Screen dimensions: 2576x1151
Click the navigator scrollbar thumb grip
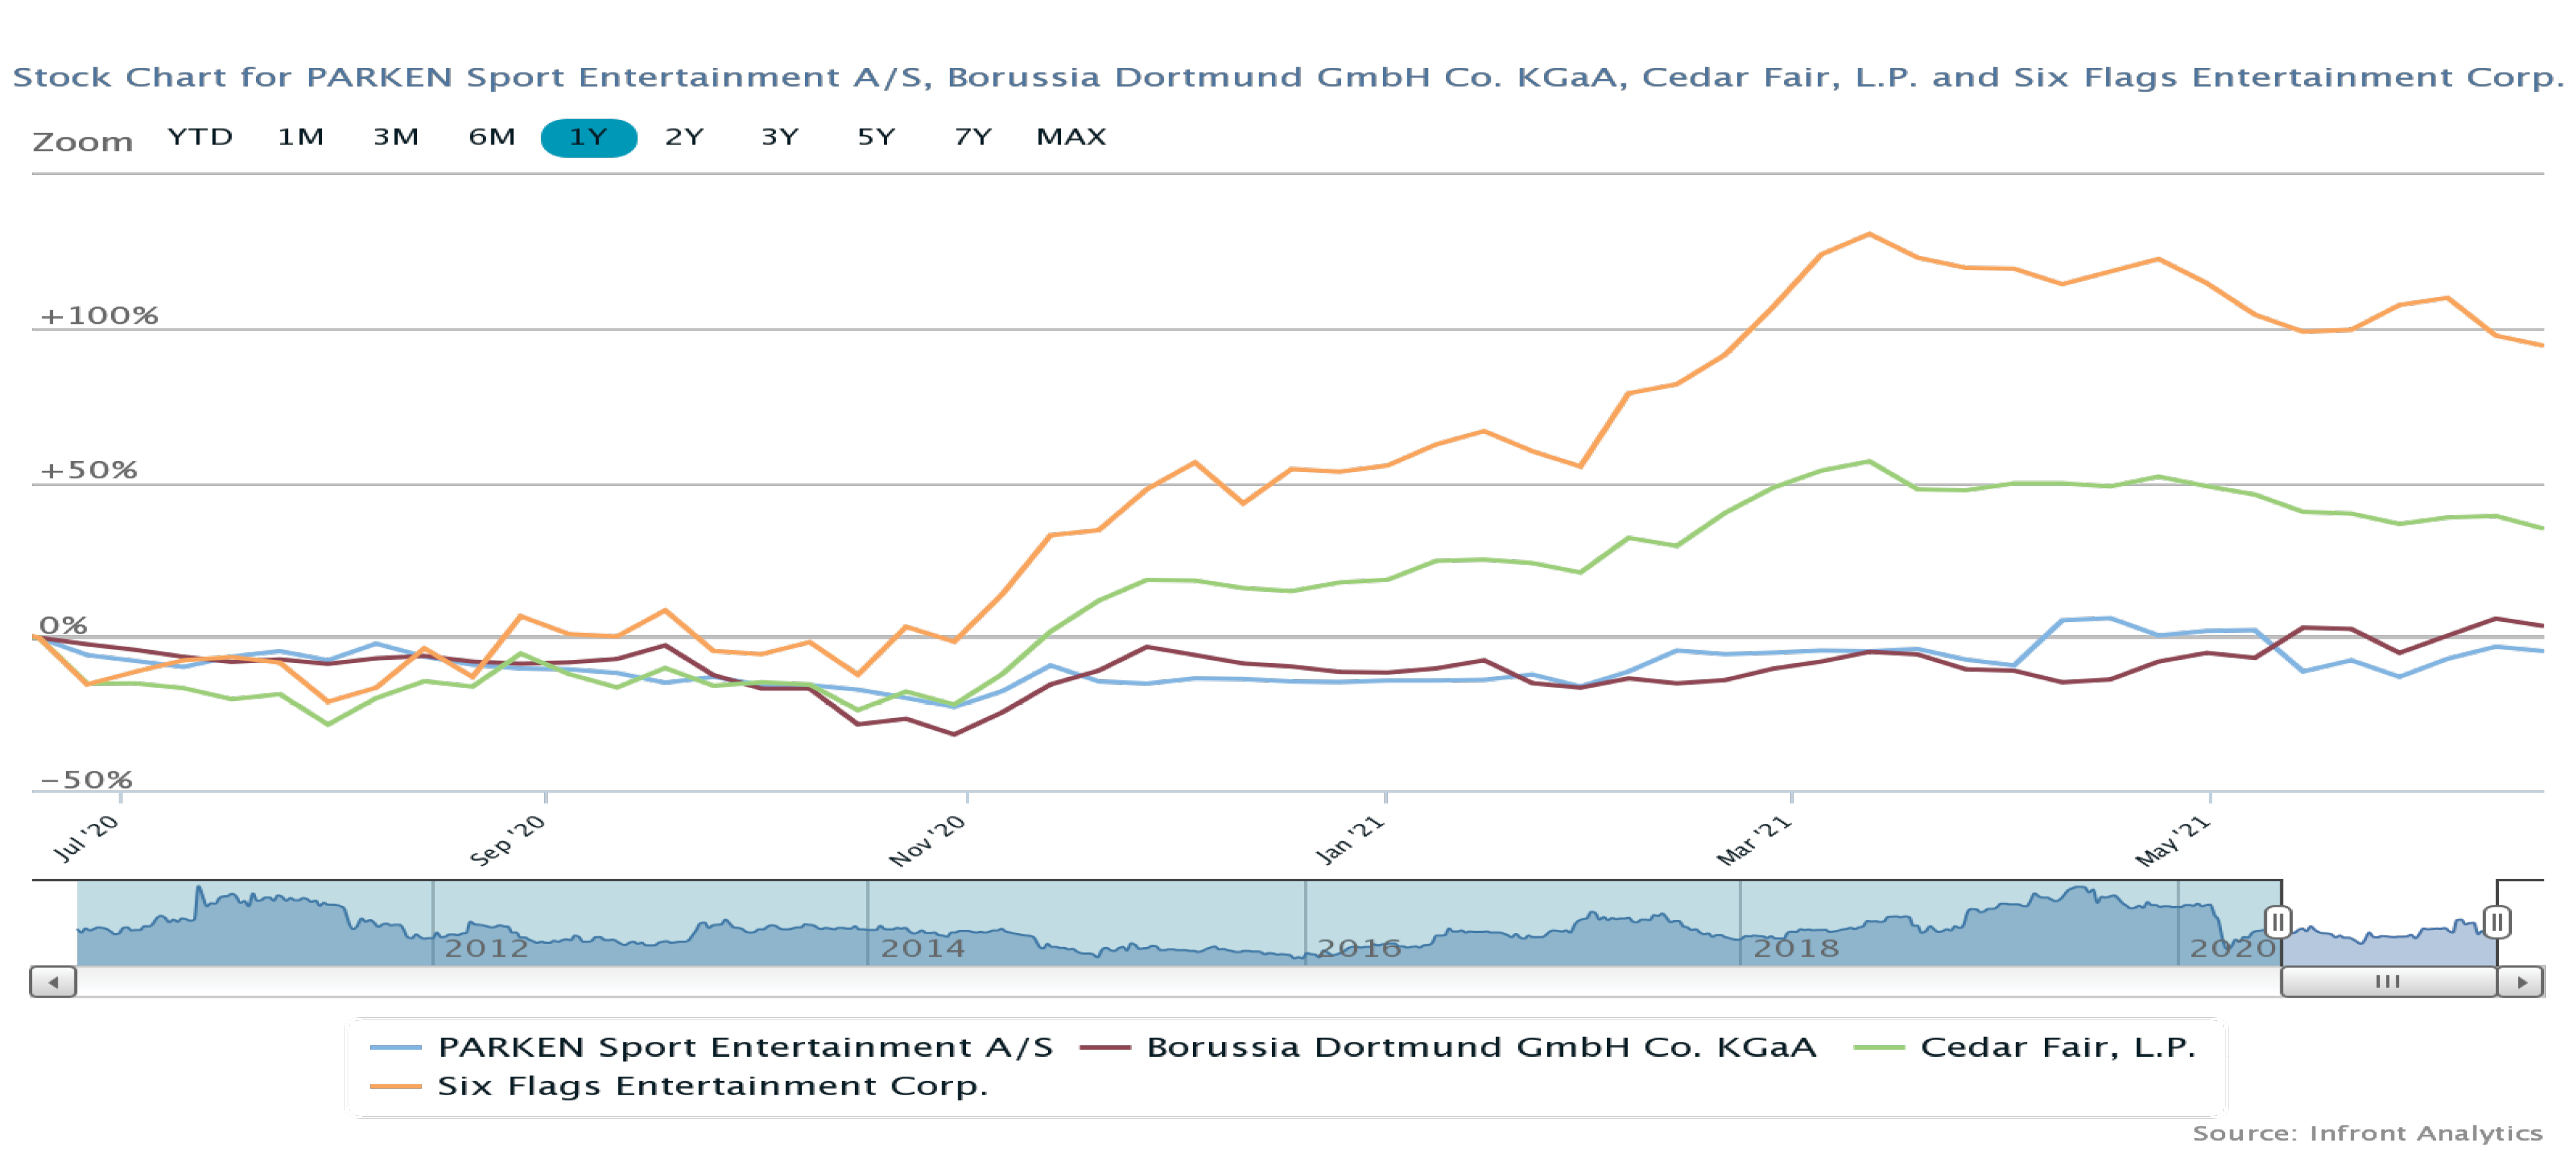click(x=2387, y=982)
